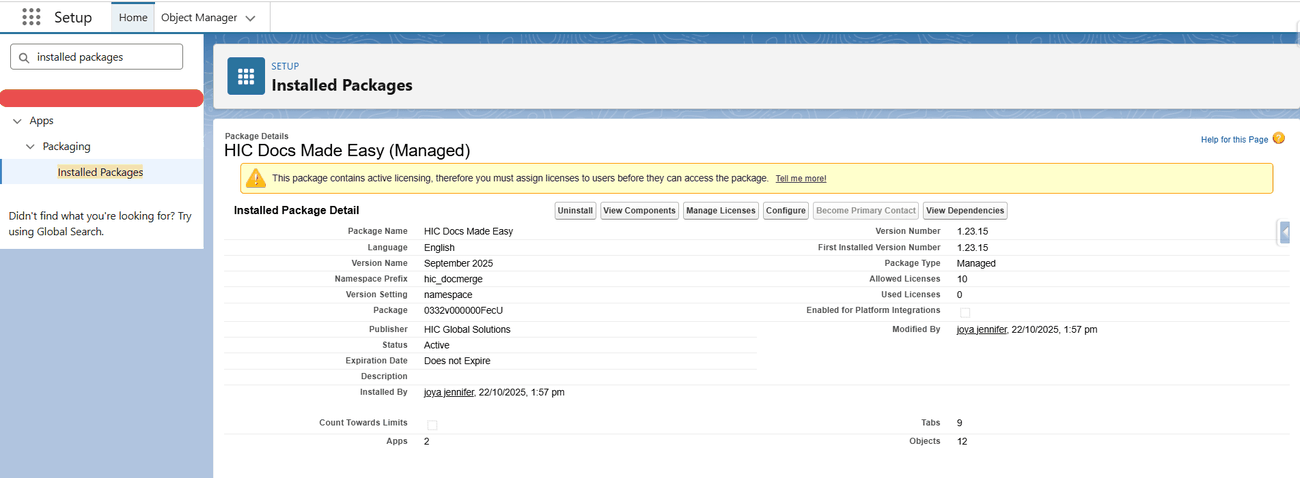The height and width of the screenshot is (478, 1300).
Task: Click Become Primary Contact button
Action: click(x=866, y=211)
